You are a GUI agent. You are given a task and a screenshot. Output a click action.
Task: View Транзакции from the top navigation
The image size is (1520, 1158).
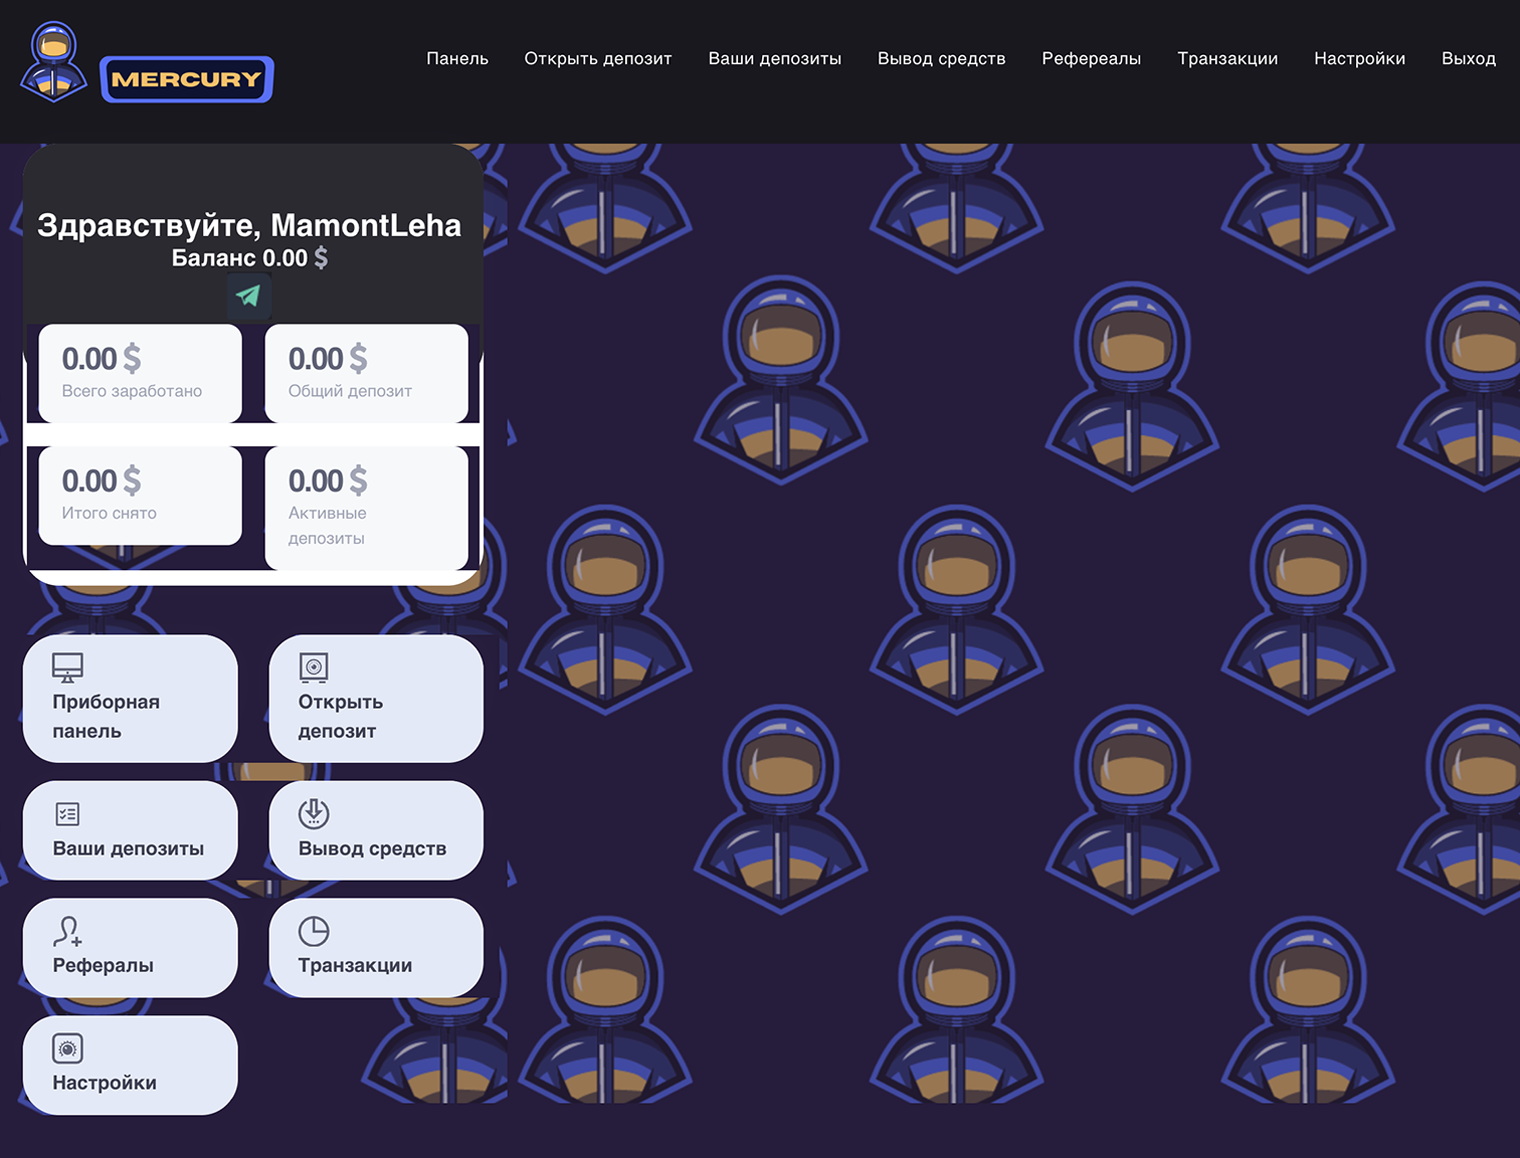pyautogui.click(x=1228, y=58)
